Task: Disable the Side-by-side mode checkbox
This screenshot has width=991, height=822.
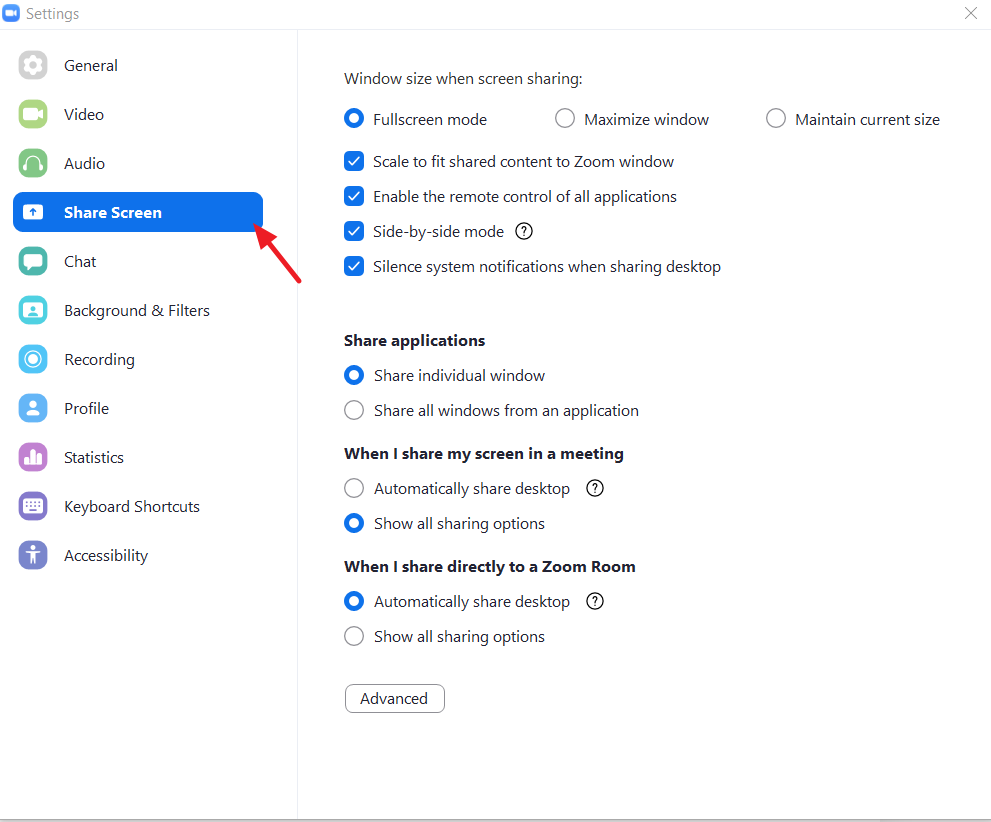Action: pos(354,231)
